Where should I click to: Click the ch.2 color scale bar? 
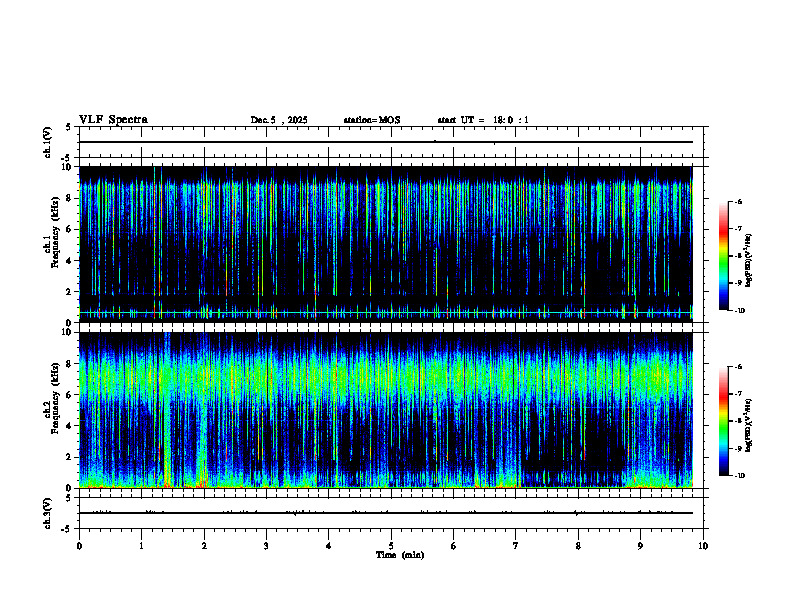tap(723, 421)
